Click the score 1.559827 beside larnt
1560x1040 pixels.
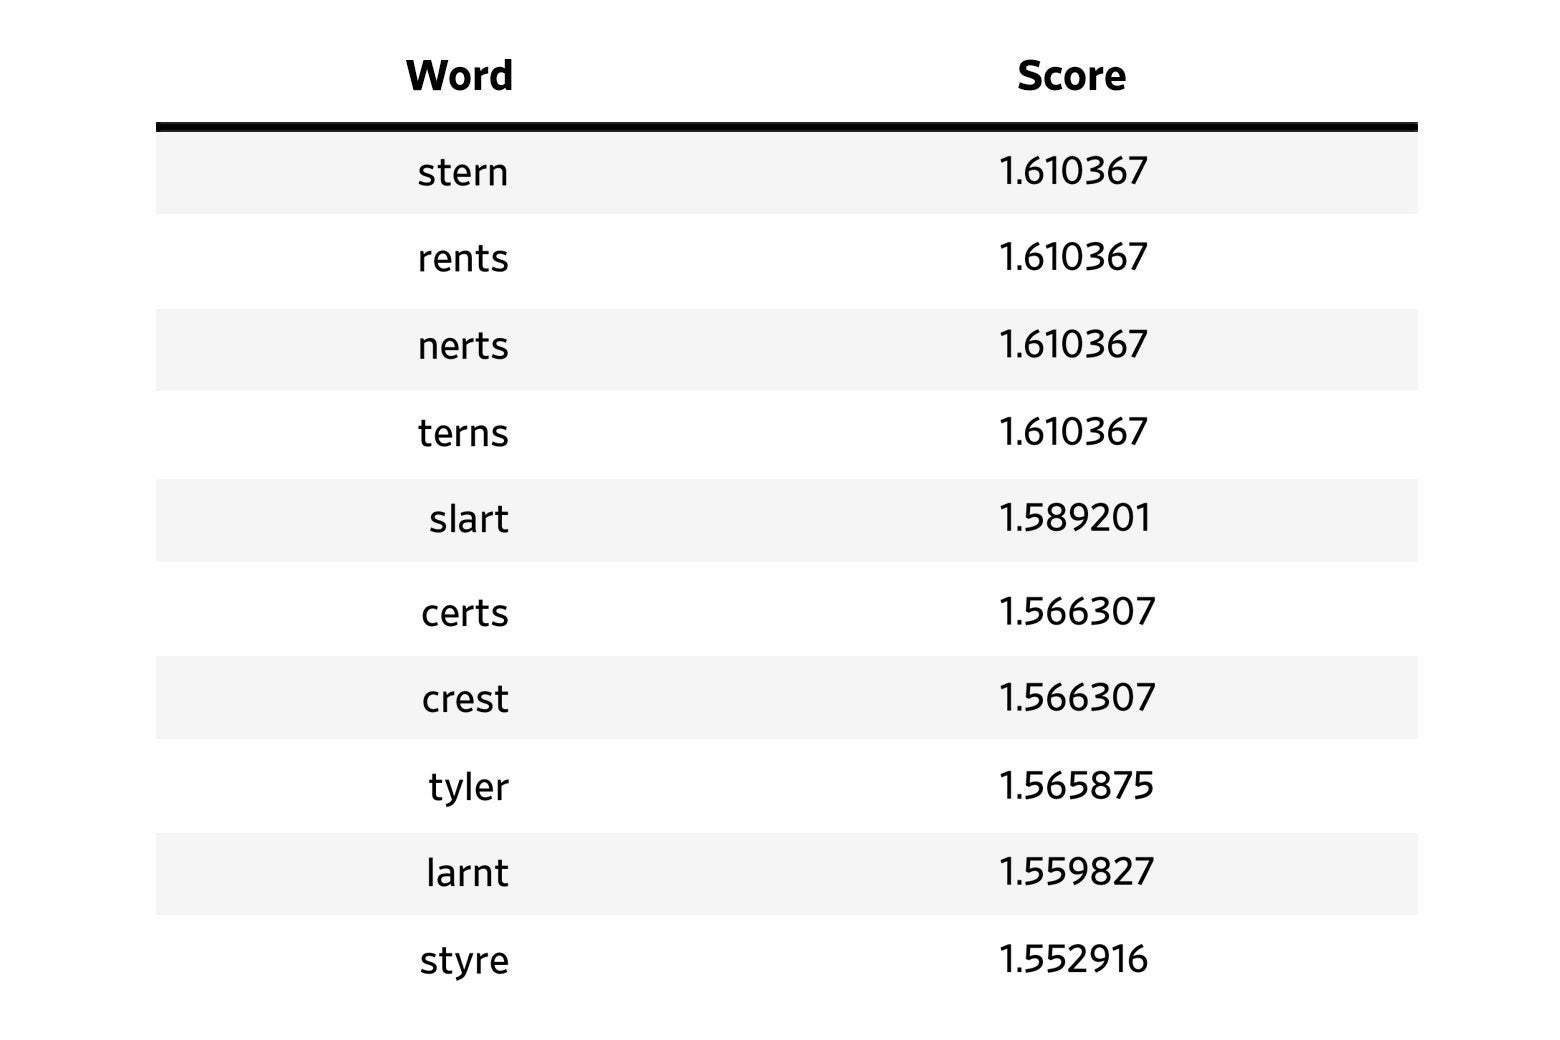click(1076, 872)
